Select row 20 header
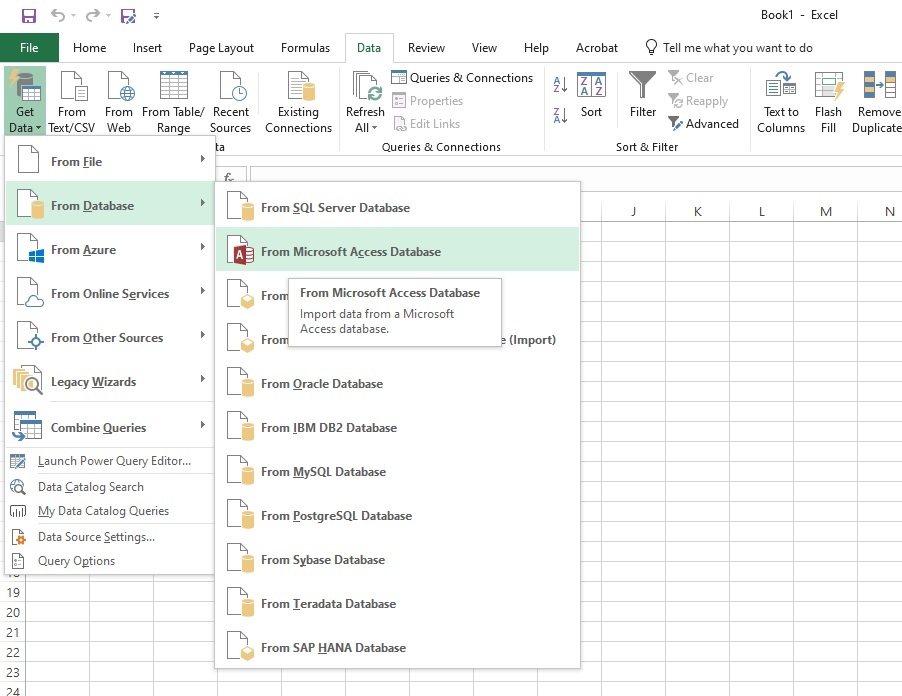 click(x=13, y=613)
